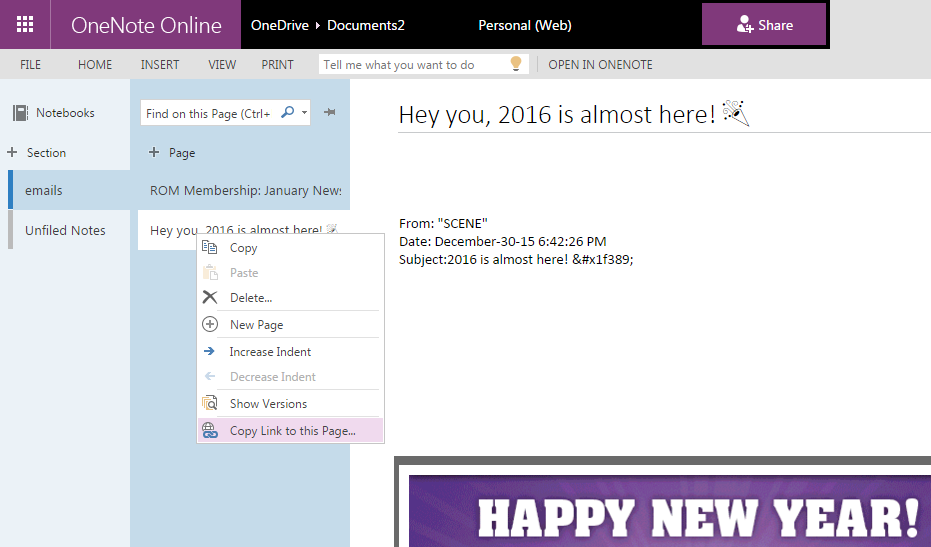Click the Notebooks book icon

[20, 113]
